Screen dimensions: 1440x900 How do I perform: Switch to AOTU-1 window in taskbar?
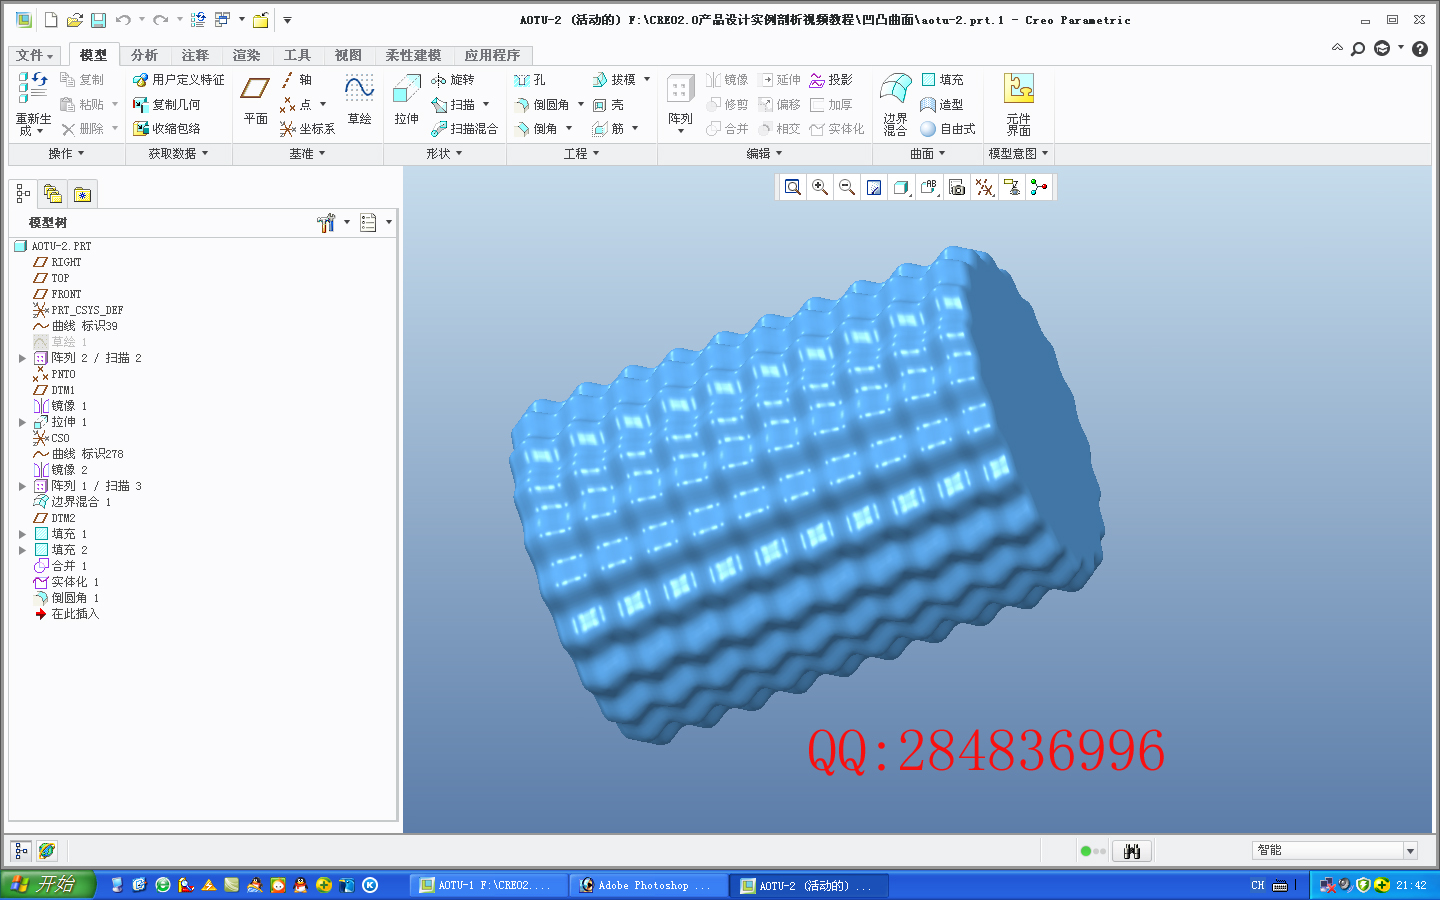(488, 885)
